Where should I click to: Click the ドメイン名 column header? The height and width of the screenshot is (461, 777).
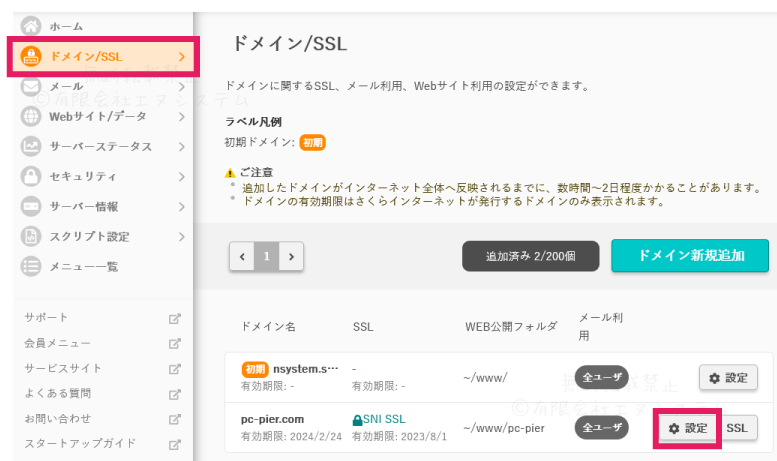(268, 327)
